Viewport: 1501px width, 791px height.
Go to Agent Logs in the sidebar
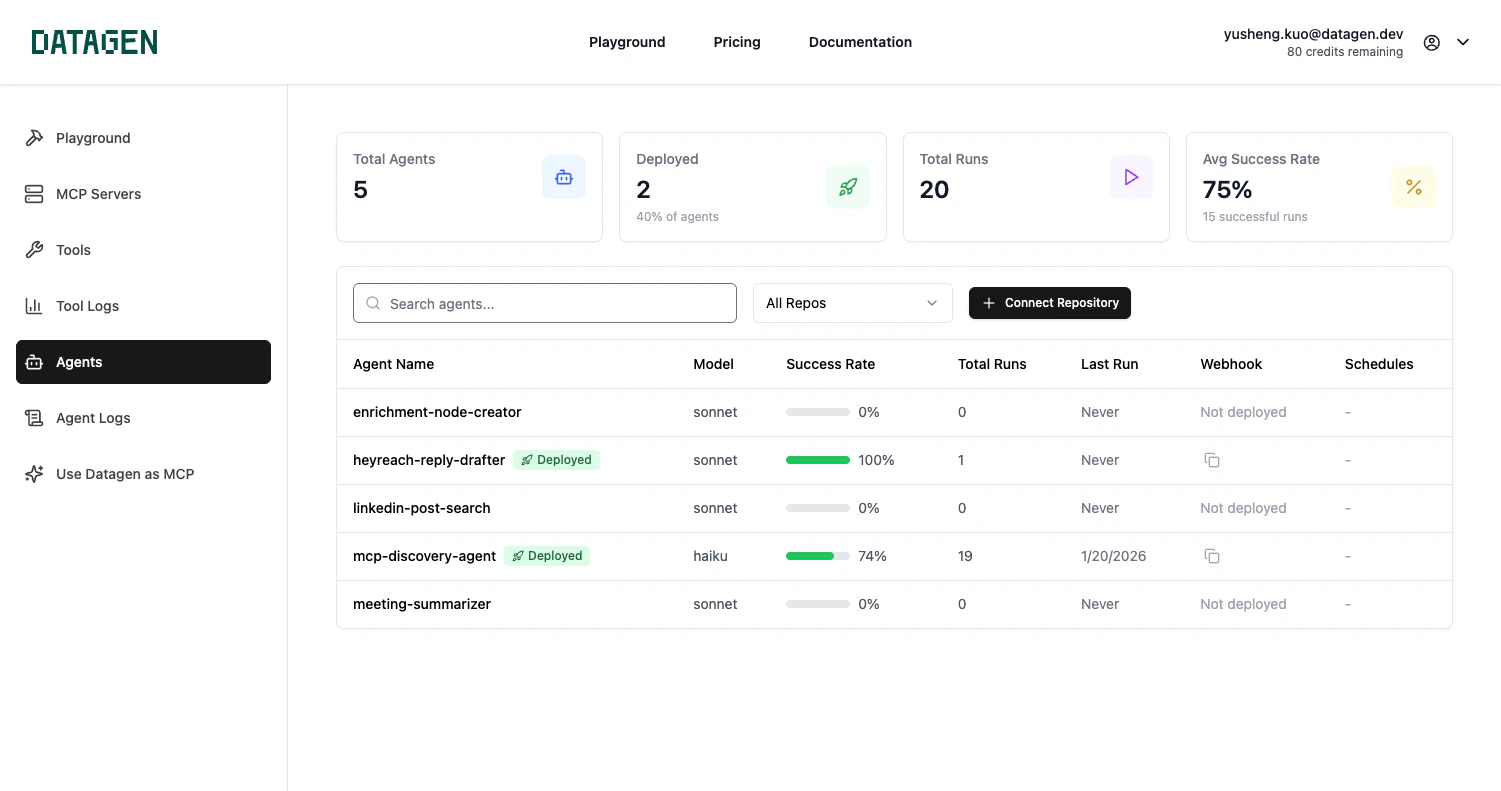click(143, 418)
